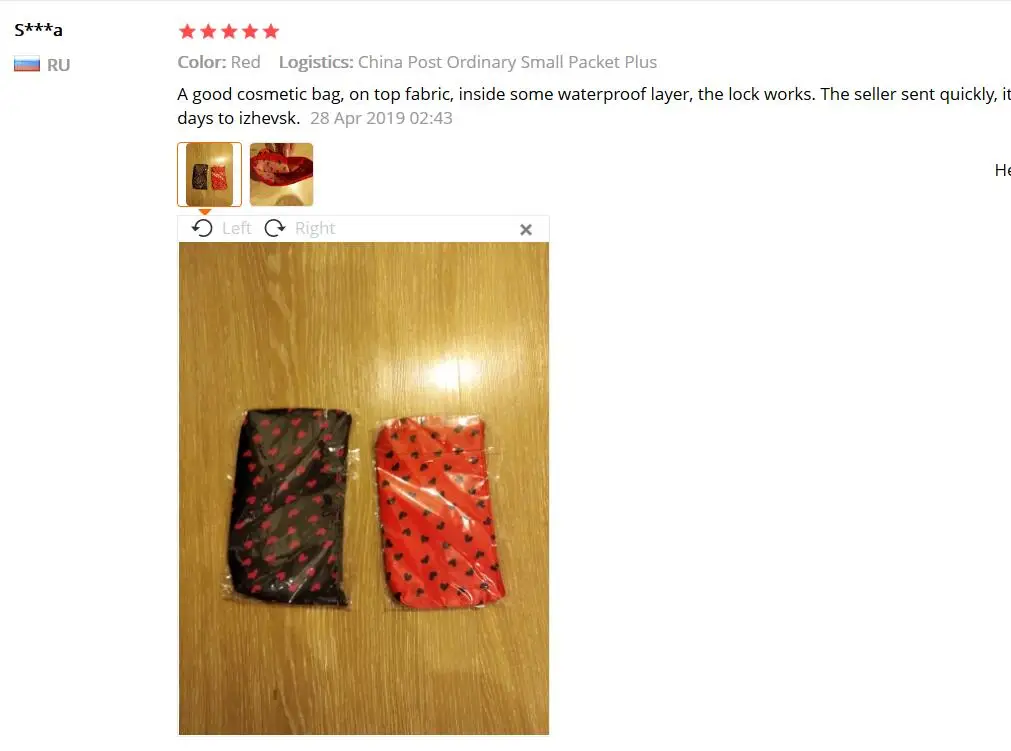Click the first rating star

coord(188,31)
